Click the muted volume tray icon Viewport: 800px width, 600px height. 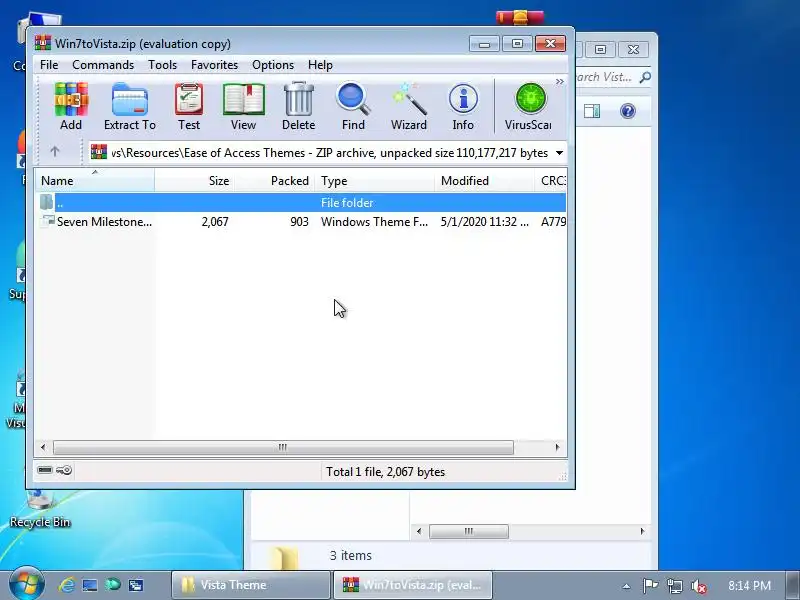(x=698, y=586)
